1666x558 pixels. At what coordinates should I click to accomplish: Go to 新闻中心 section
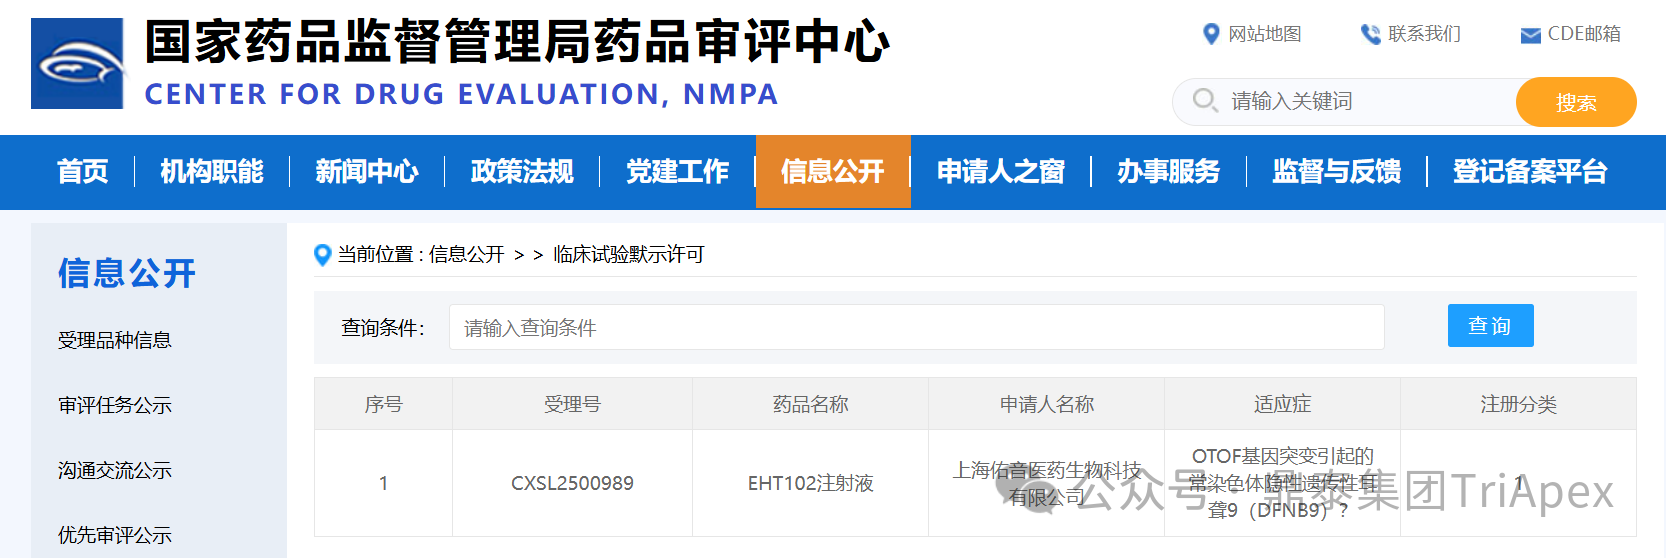pyautogui.click(x=367, y=172)
